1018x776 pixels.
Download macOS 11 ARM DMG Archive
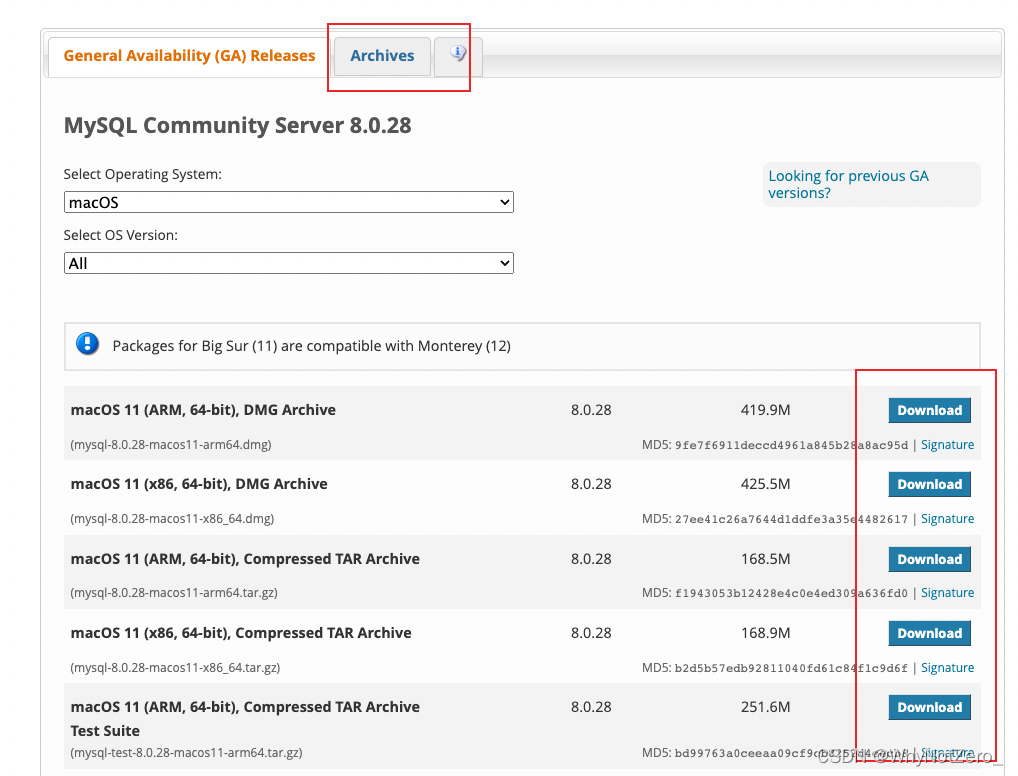click(x=929, y=410)
